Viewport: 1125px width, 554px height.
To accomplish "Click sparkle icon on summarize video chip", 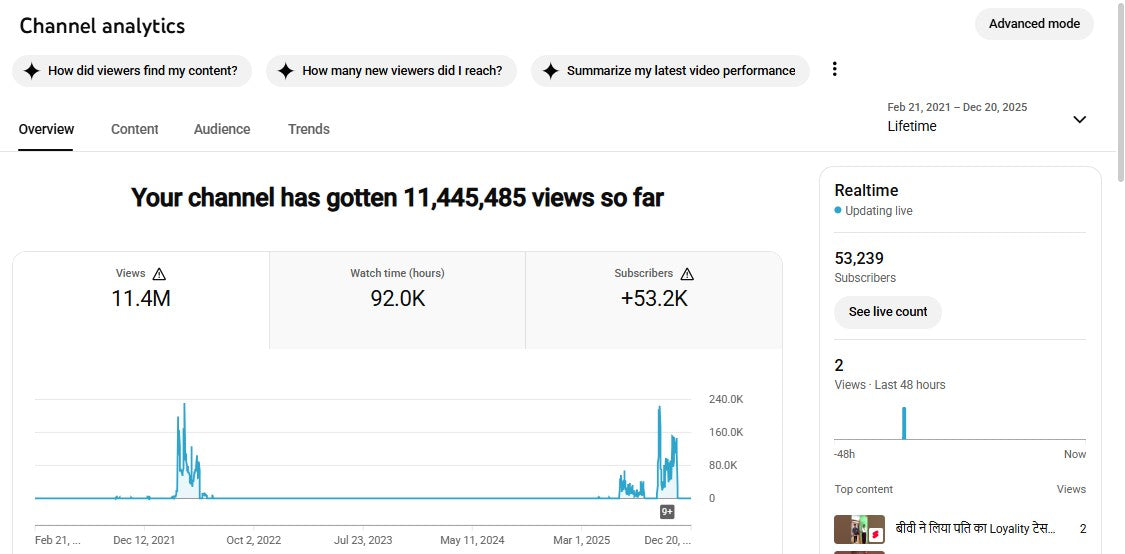I will pyautogui.click(x=550, y=71).
